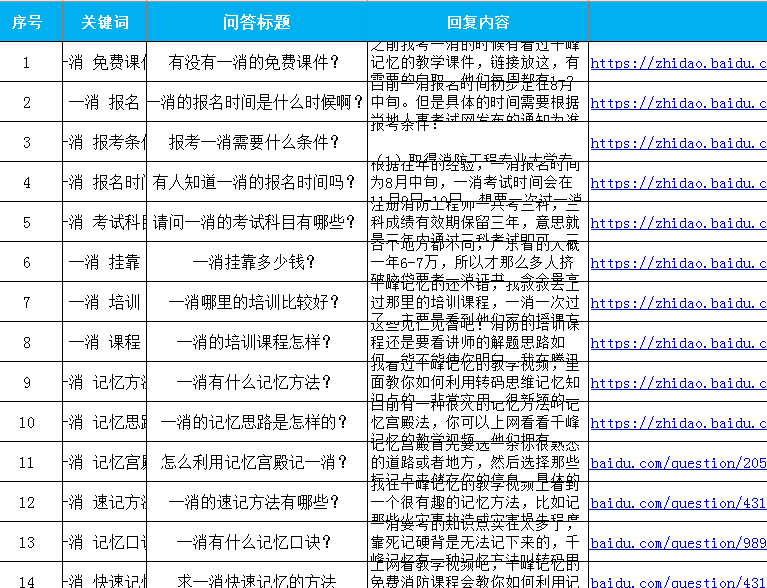Select cell 一消的速记方法有哪些？

257,502
